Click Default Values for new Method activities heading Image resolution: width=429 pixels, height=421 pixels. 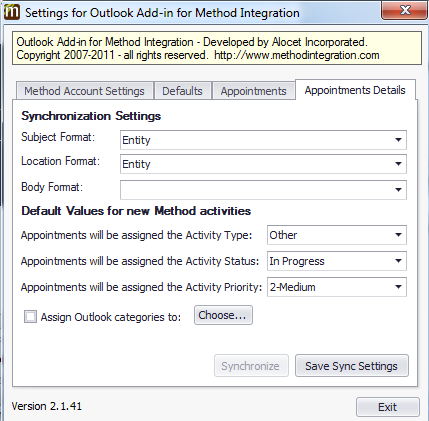136,211
